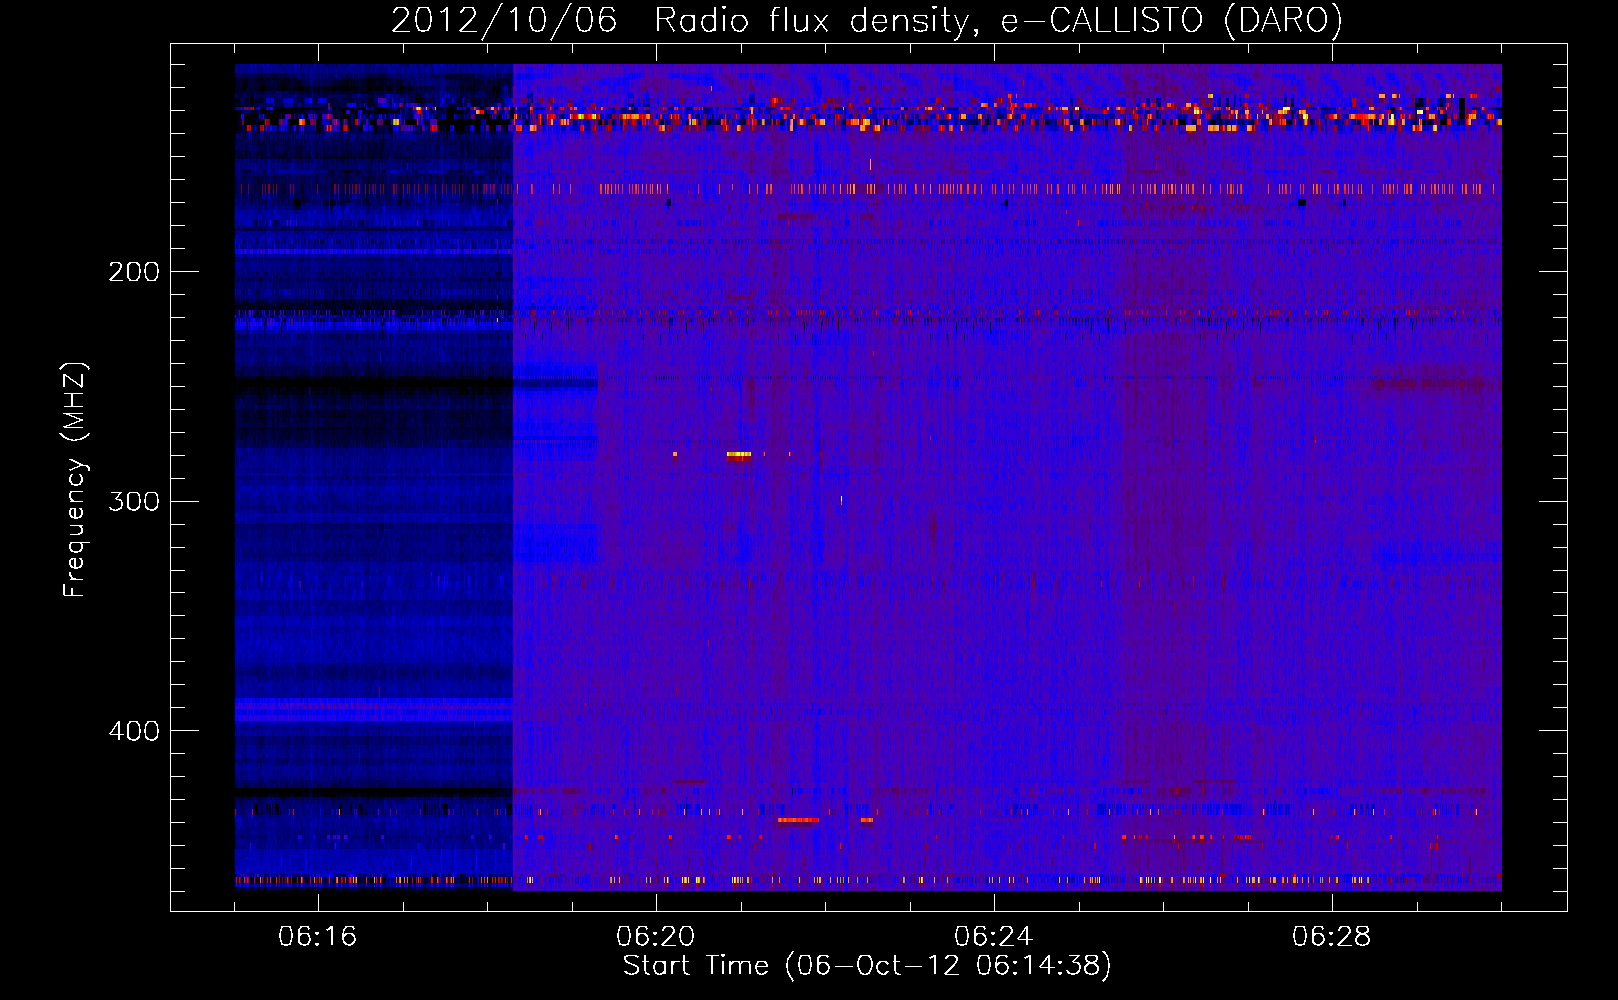Click the 400 frequency tick label
The height and width of the screenshot is (1000, 1618).
(134, 731)
